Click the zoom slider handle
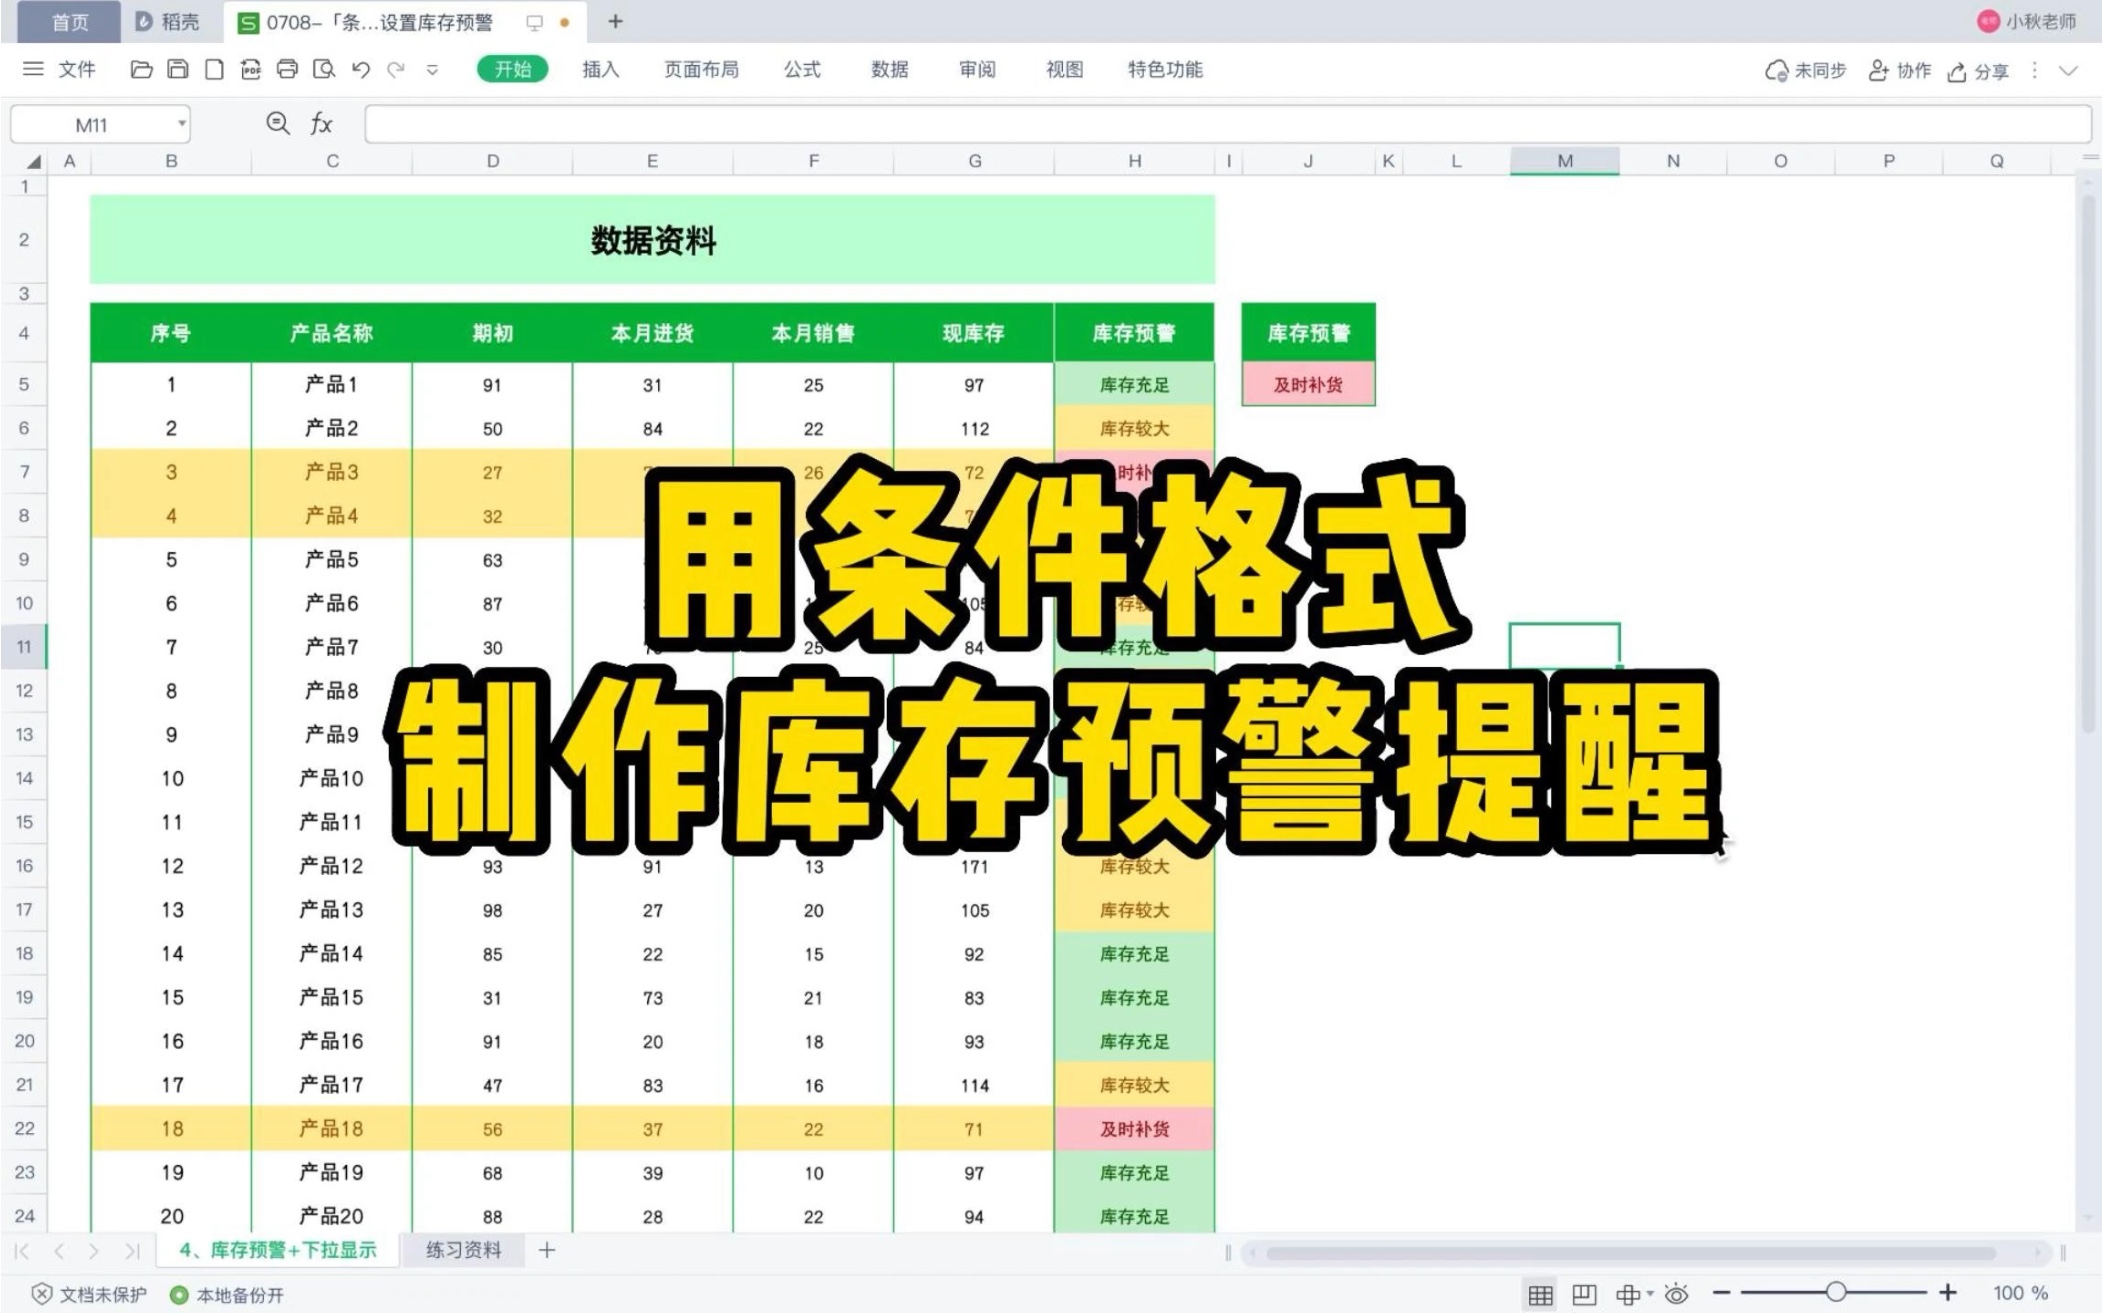 (1836, 1292)
